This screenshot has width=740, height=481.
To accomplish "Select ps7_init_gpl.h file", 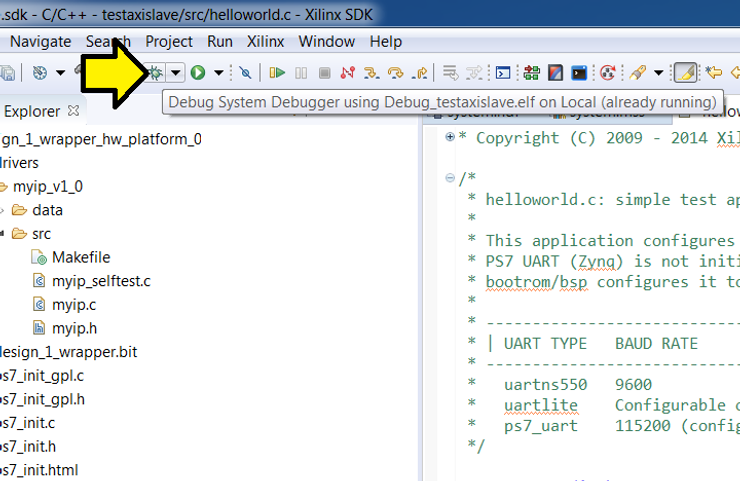I will (42, 399).
